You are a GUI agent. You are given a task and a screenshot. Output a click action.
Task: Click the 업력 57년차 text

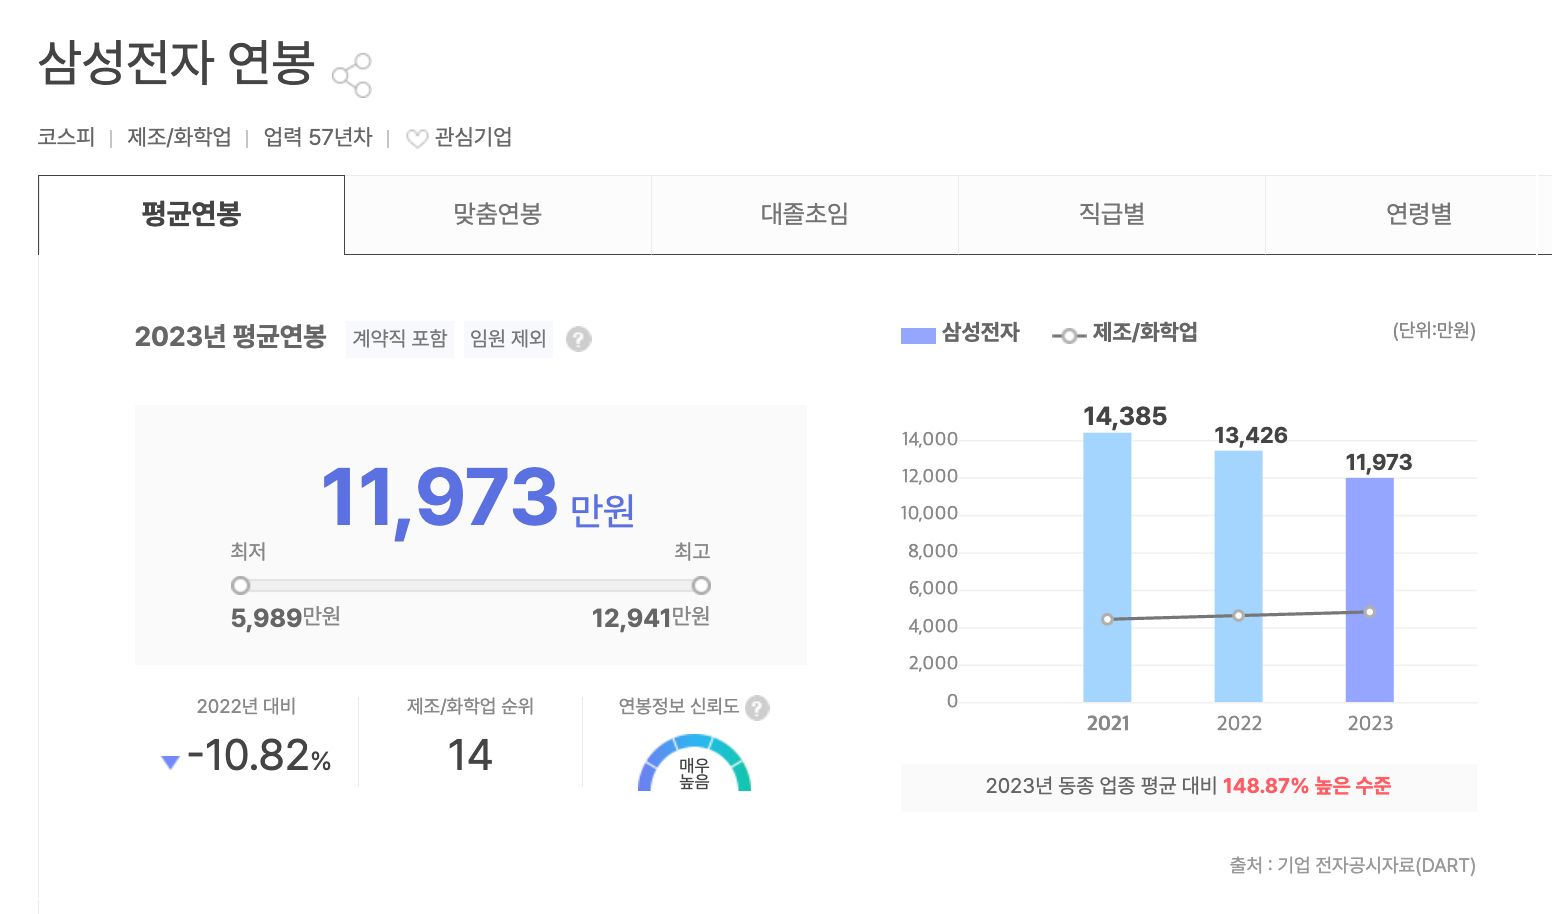tap(318, 137)
